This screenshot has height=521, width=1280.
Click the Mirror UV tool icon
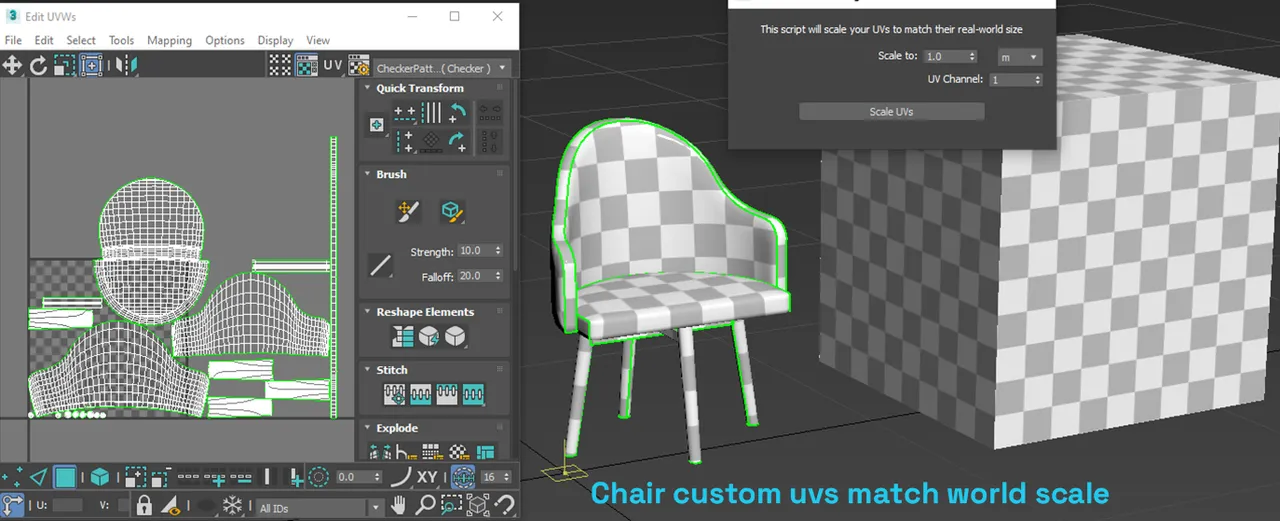tap(125, 65)
